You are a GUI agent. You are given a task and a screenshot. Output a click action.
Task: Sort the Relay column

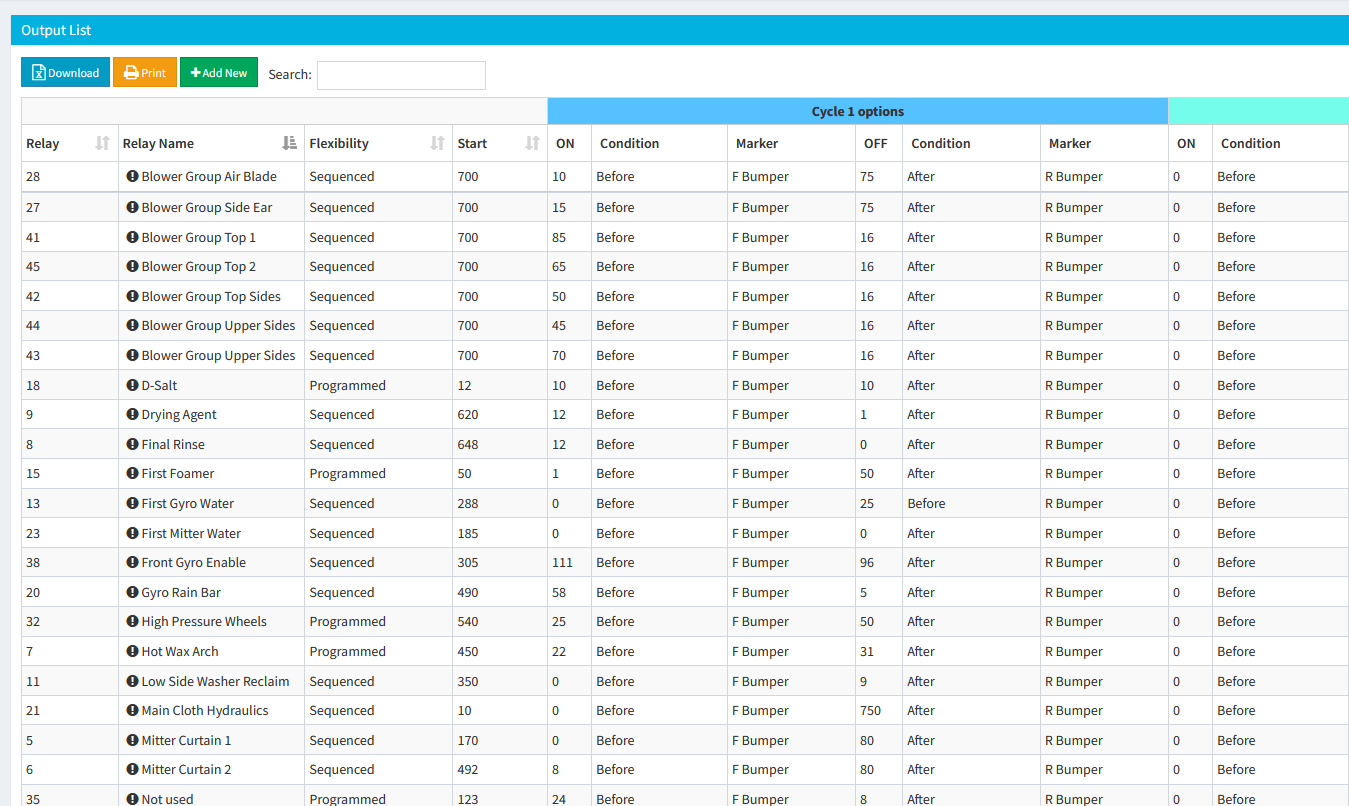coord(100,143)
